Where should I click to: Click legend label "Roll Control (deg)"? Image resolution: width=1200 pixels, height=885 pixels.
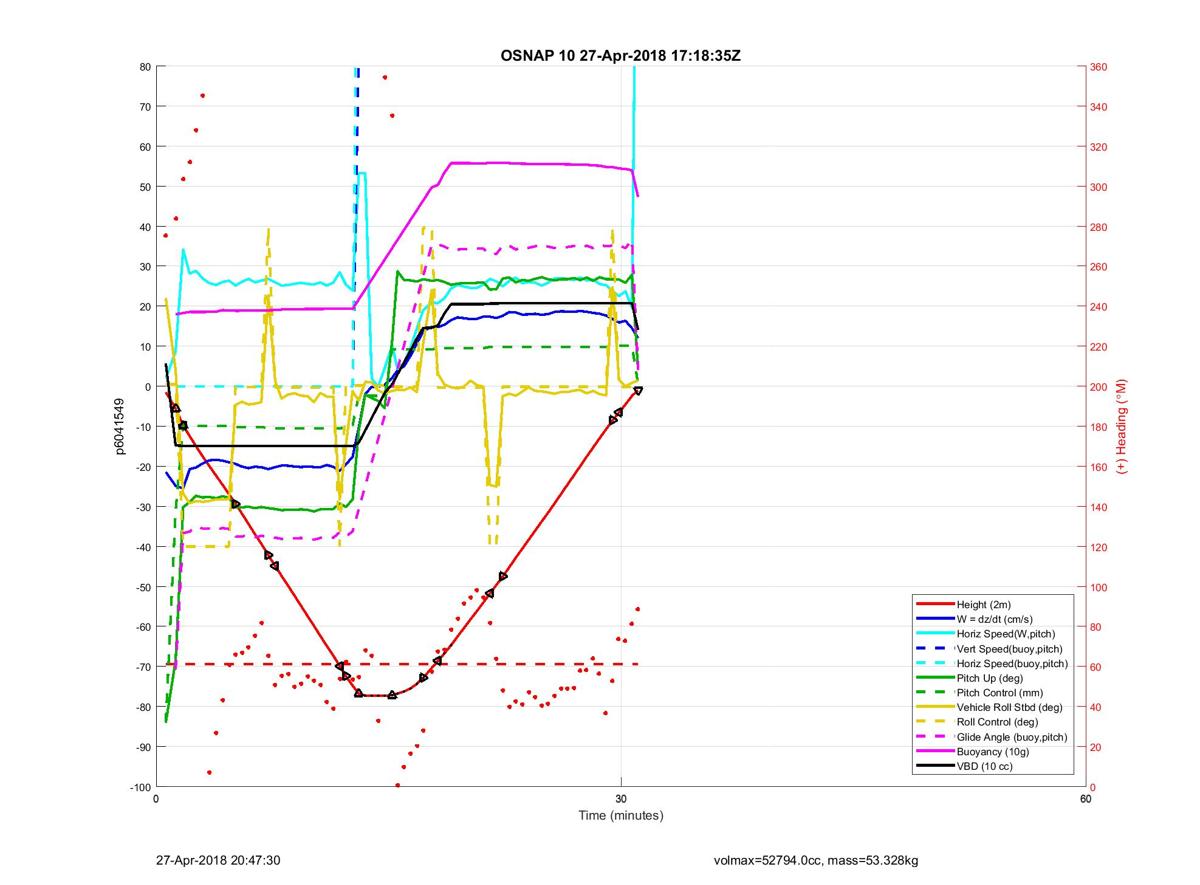pos(997,722)
